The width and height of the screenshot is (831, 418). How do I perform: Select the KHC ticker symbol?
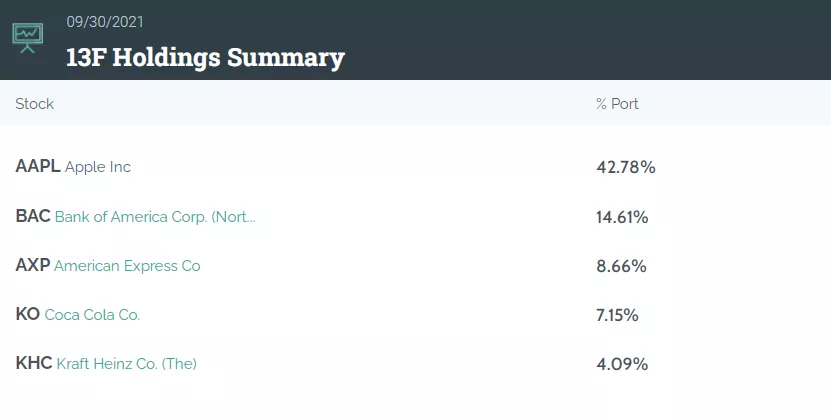34,364
